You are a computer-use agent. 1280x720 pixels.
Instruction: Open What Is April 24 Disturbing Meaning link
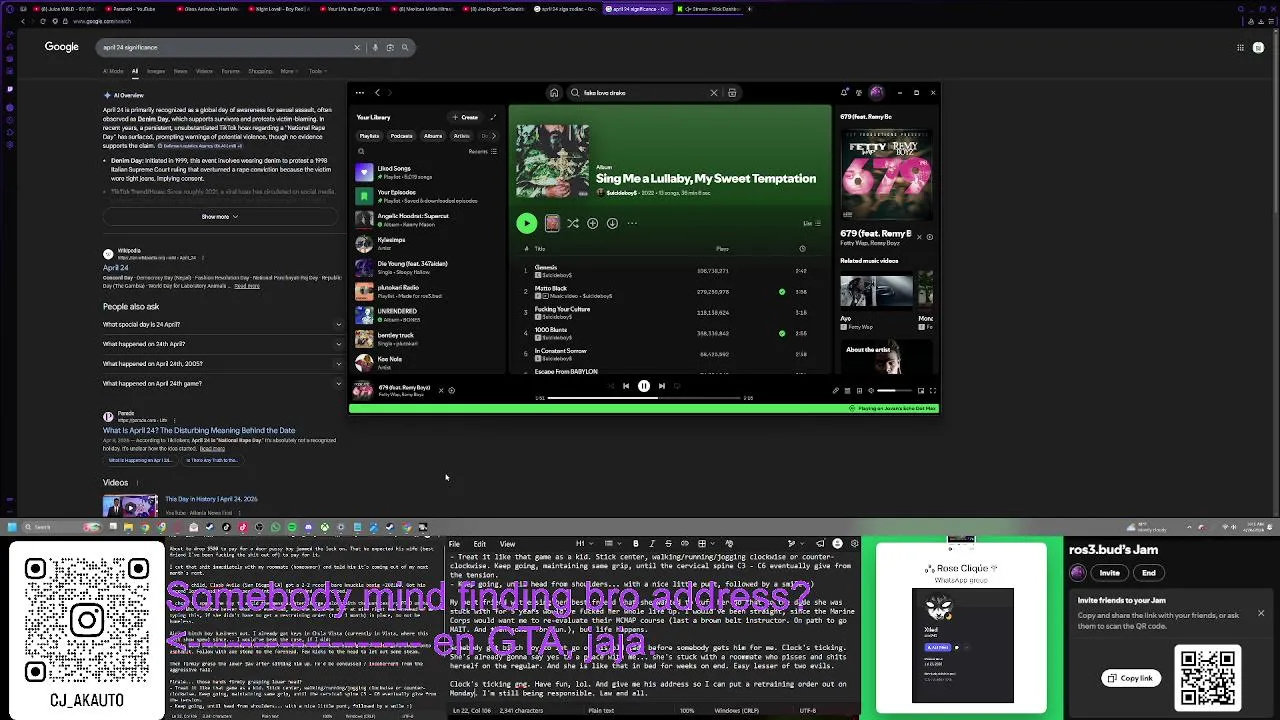click(x=199, y=430)
